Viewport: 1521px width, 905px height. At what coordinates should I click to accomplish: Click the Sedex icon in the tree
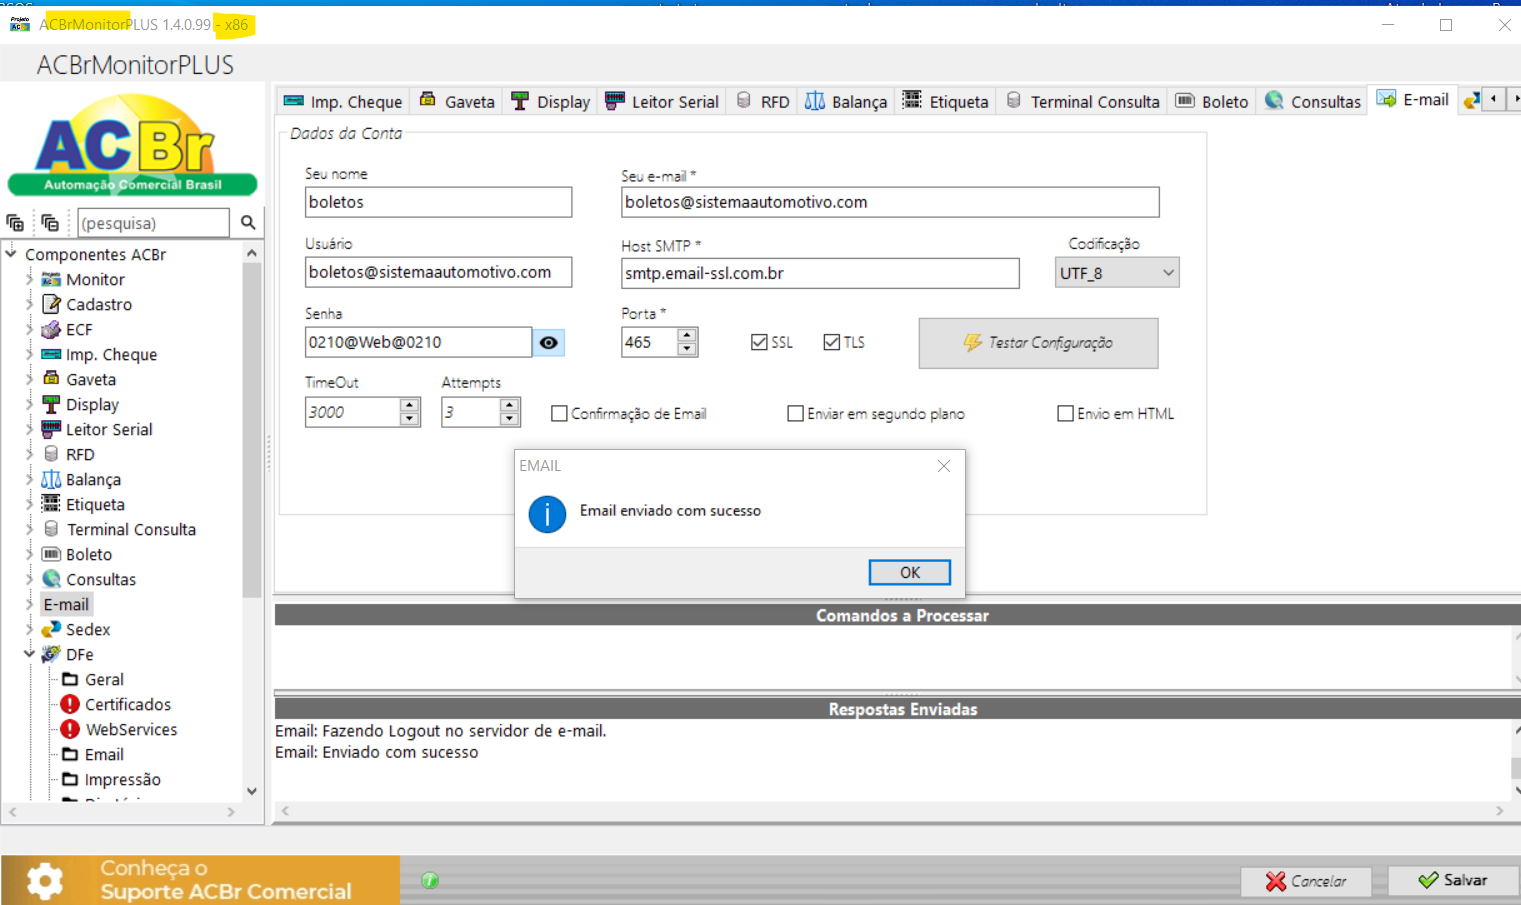51,629
